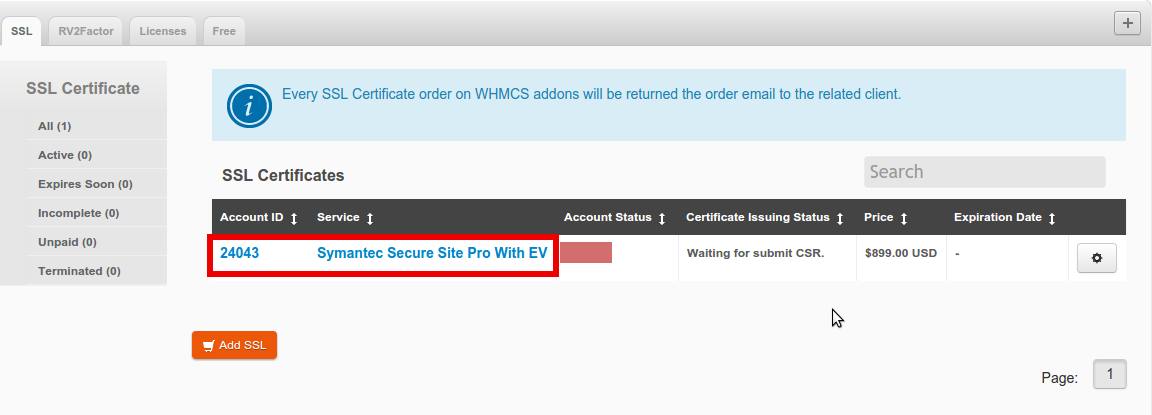Show Expires Soon (0) certificates

[x=85, y=184]
